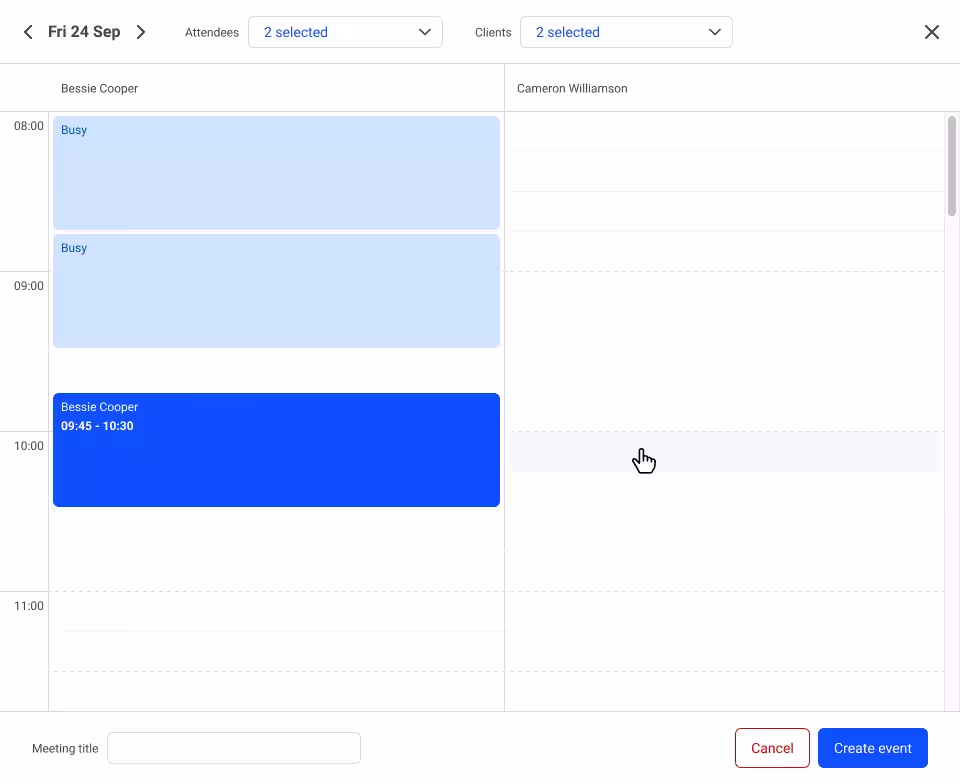Viewport: 960px width, 784px height.
Task: Click the Bessie Cooper column header
Action: (99, 88)
